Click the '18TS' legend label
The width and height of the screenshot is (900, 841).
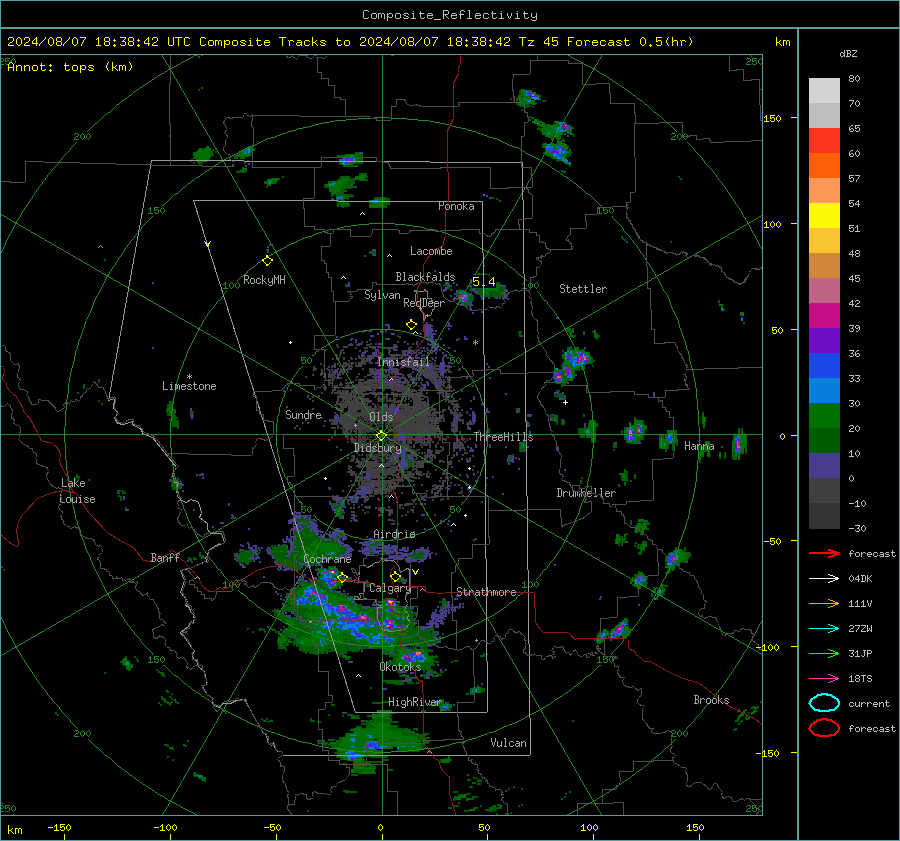click(x=860, y=679)
